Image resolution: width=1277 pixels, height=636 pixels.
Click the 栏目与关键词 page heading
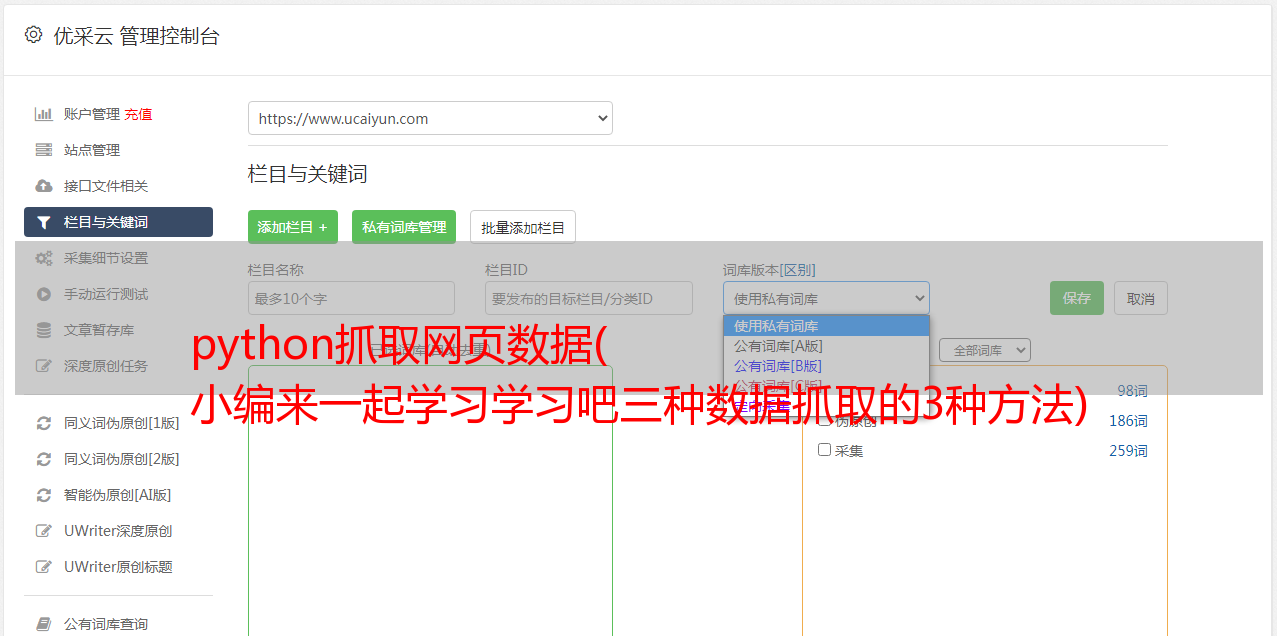tap(308, 174)
